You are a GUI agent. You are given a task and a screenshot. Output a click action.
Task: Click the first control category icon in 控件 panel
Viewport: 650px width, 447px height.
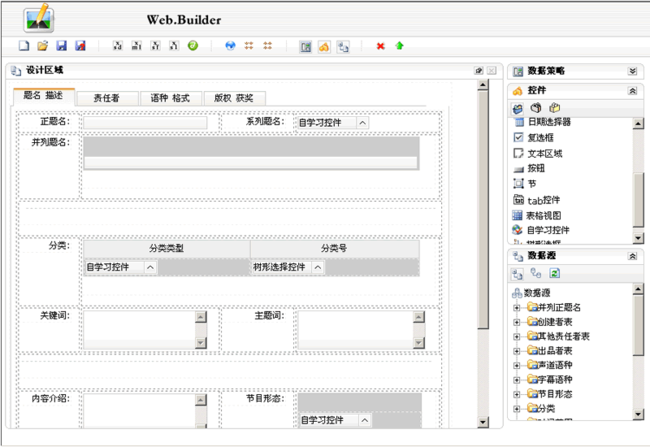point(518,109)
